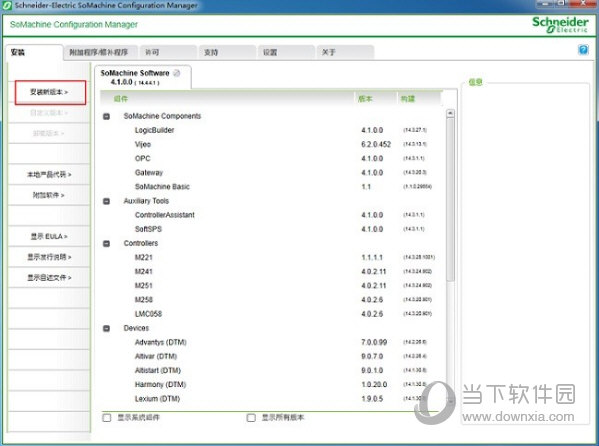Viewport: 599px width, 446px height.
Task: Click the SoMachine Configuration Manager heading
Action: [x=74, y=24]
